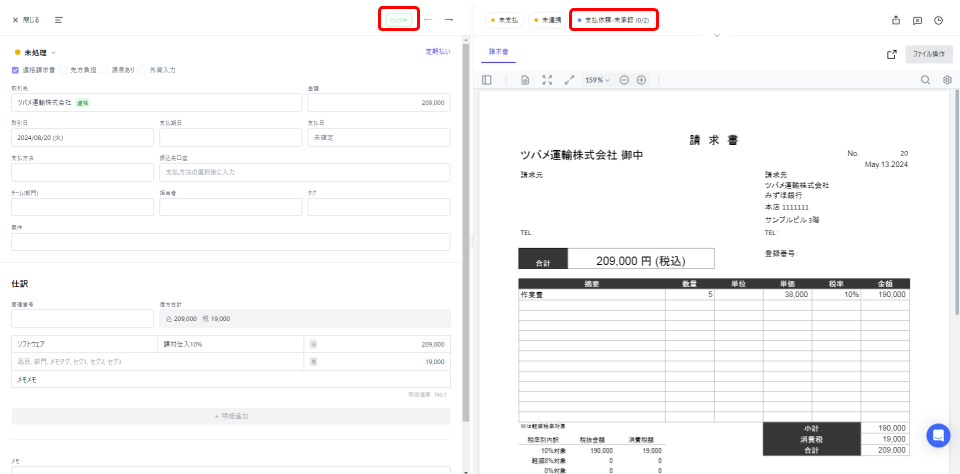Click the share/export icon at top right
This screenshot has height=474, width=960.
tap(896, 20)
